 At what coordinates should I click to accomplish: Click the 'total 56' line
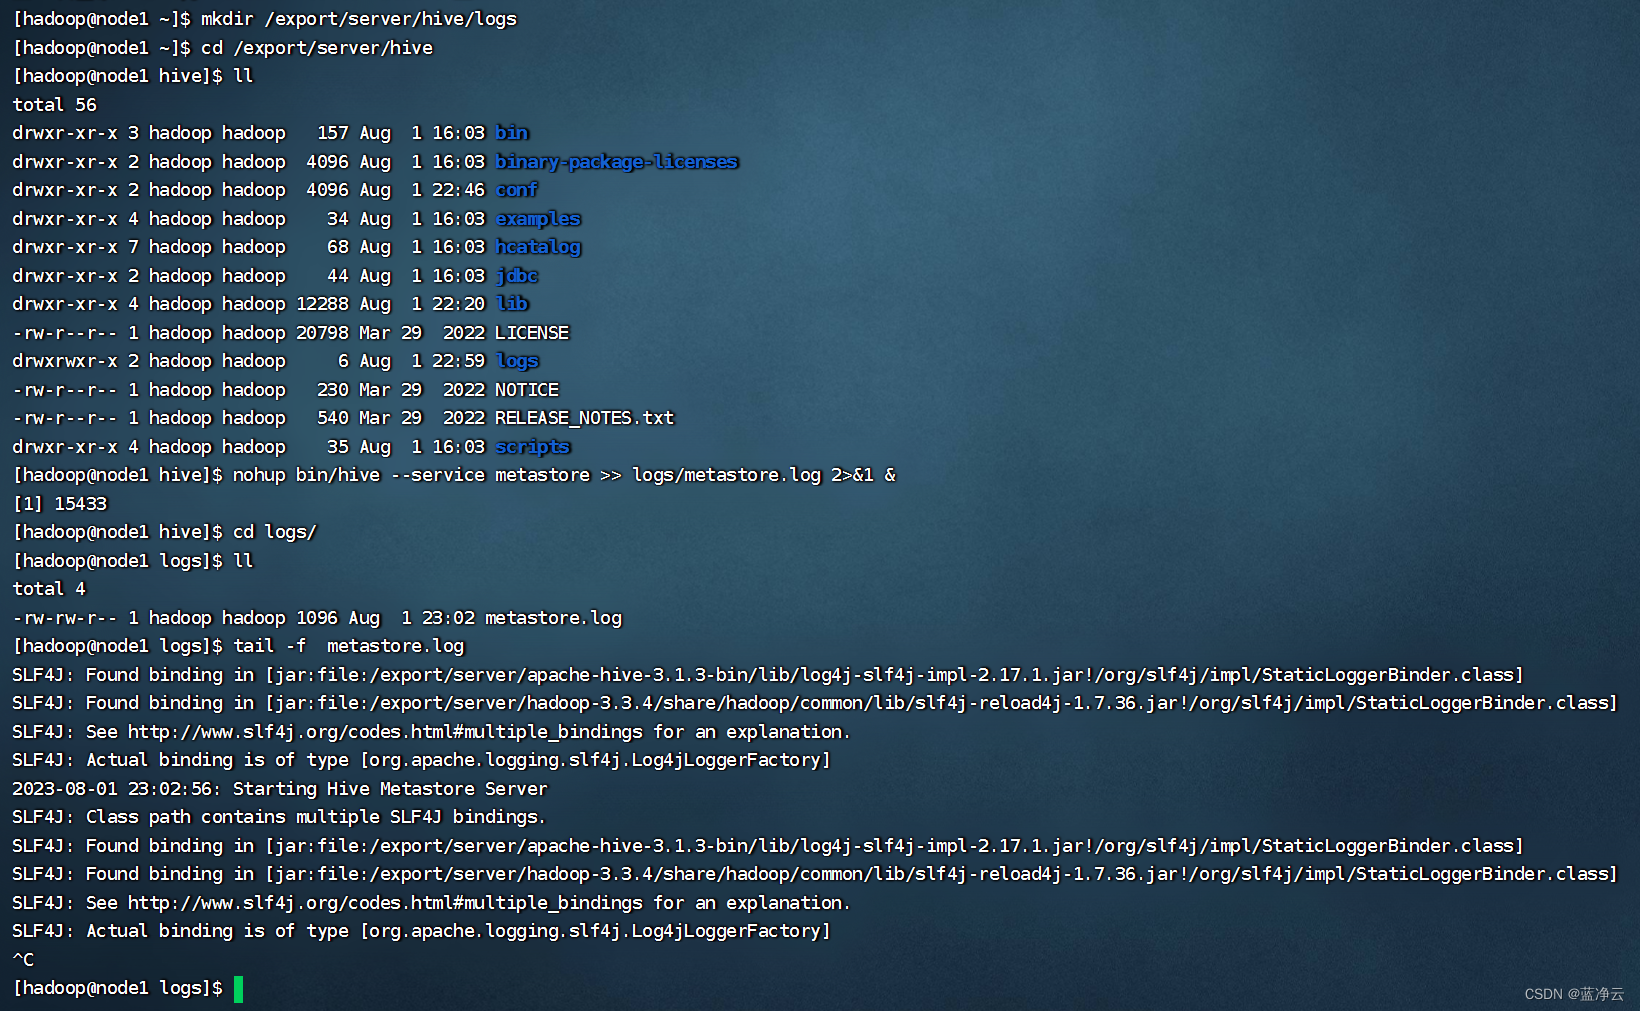tap(55, 105)
